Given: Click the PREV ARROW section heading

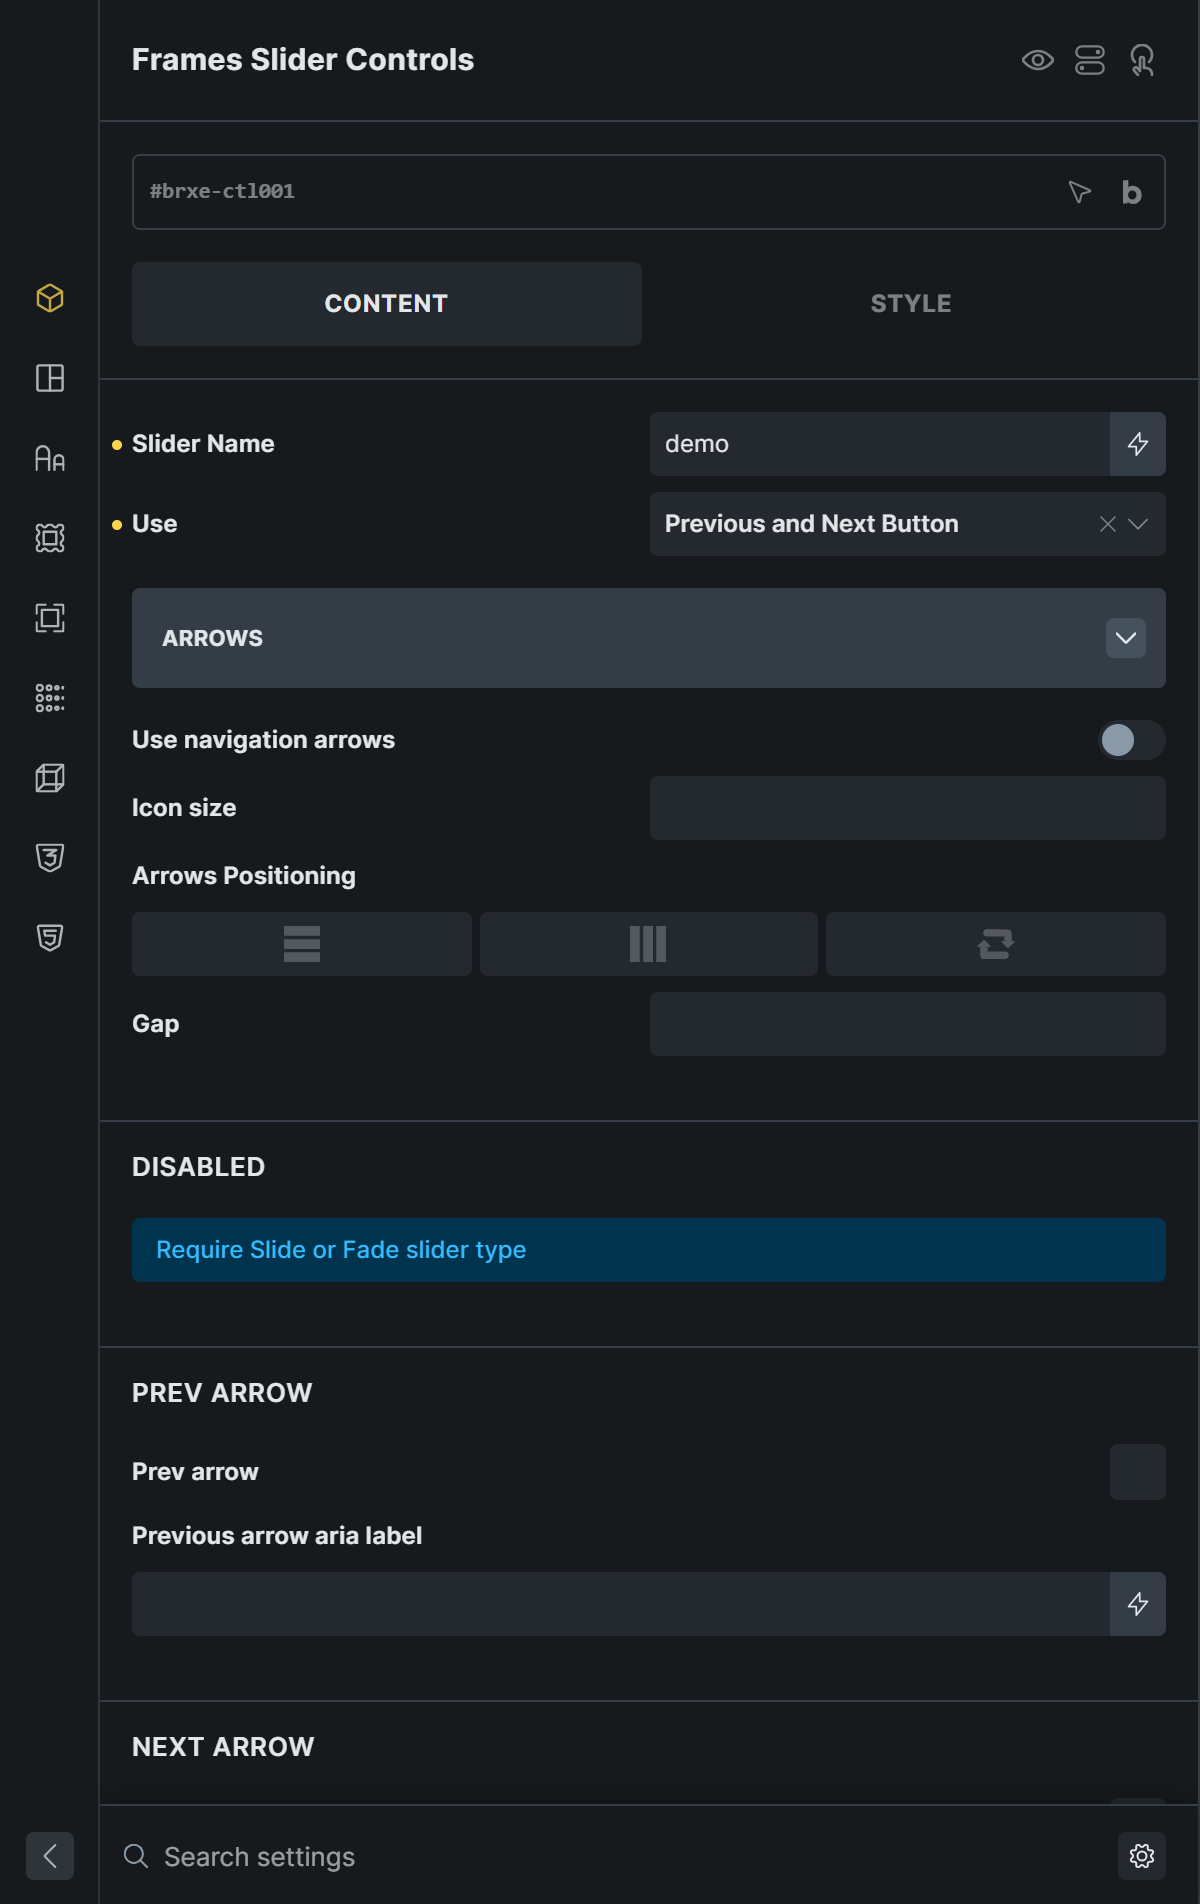Looking at the screenshot, I should click(222, 1393).
